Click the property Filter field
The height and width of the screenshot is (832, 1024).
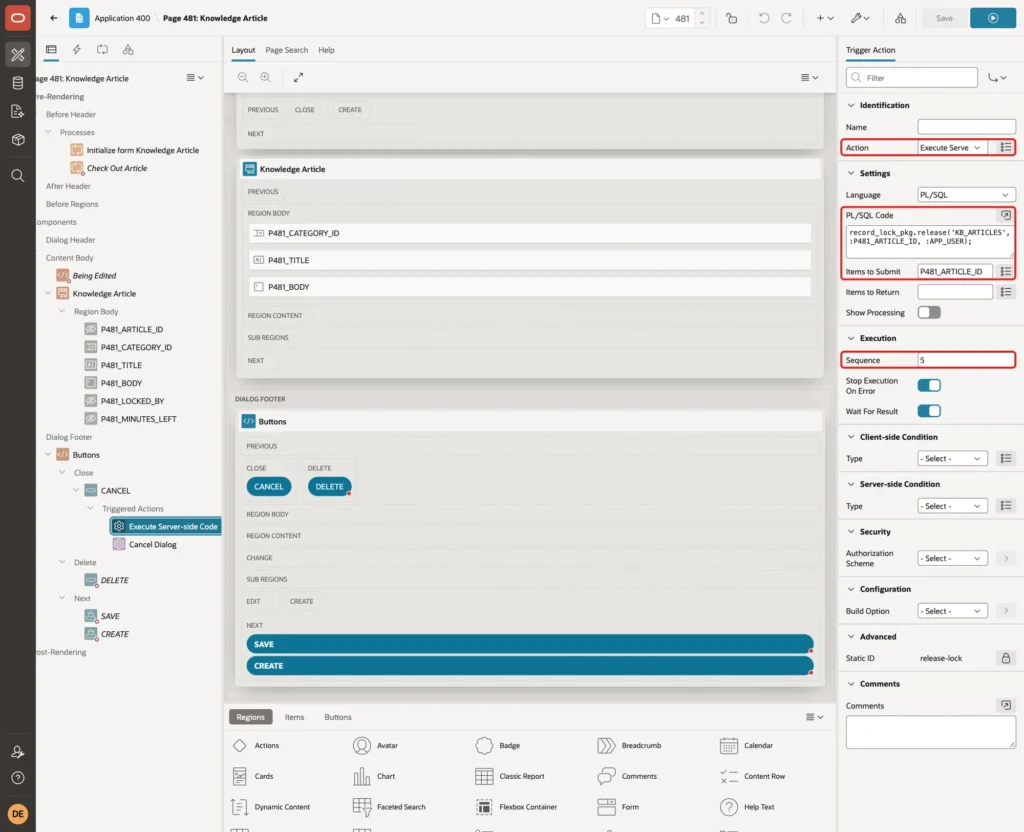912,78
